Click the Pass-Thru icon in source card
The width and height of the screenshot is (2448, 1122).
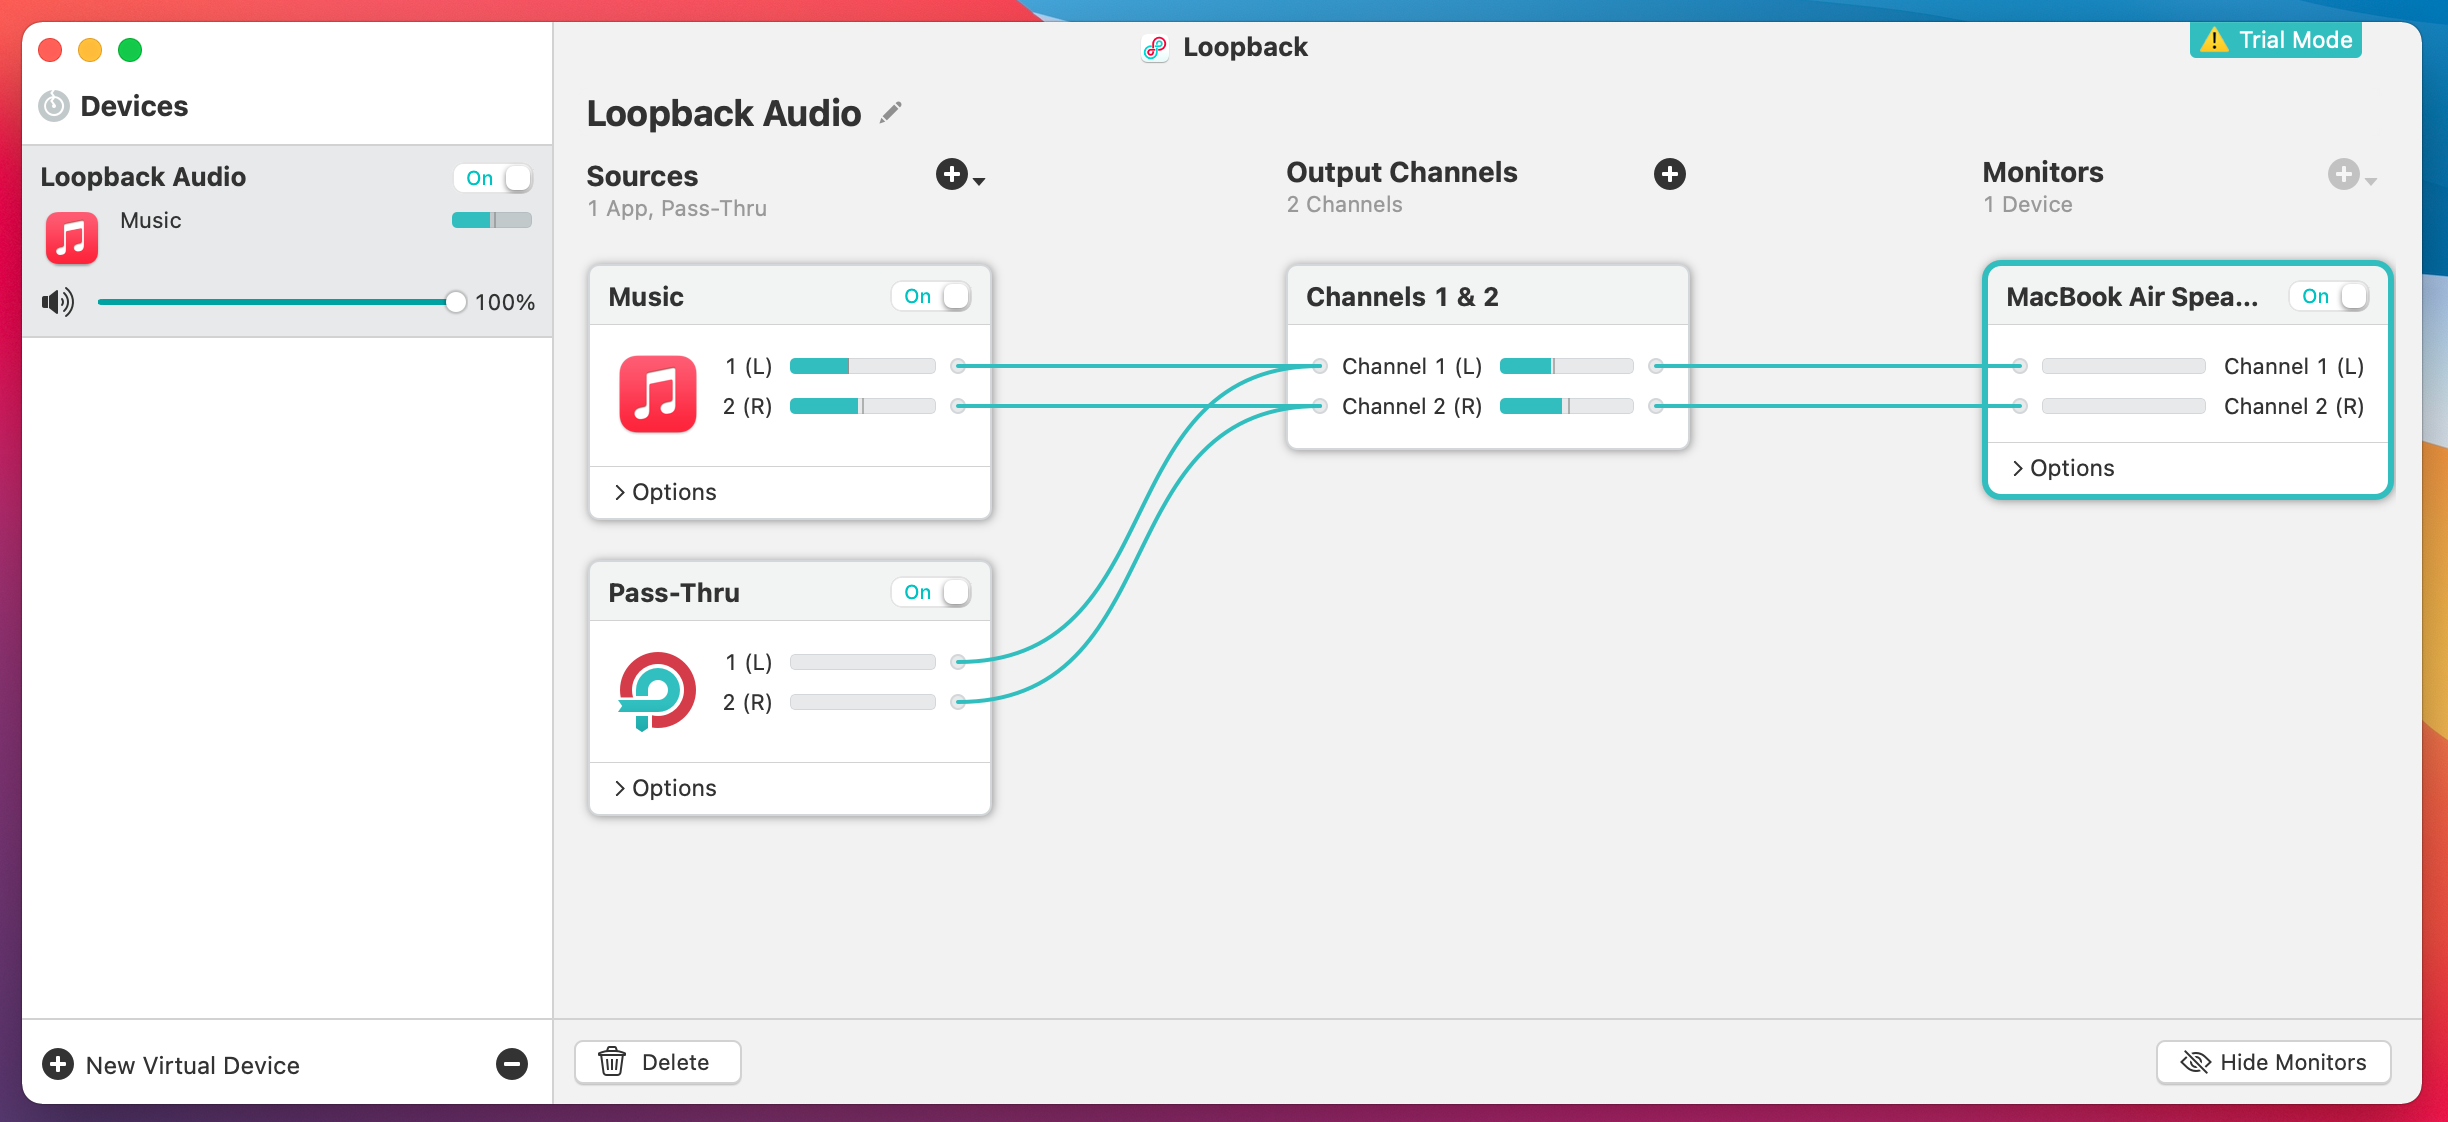coord(657,691)
